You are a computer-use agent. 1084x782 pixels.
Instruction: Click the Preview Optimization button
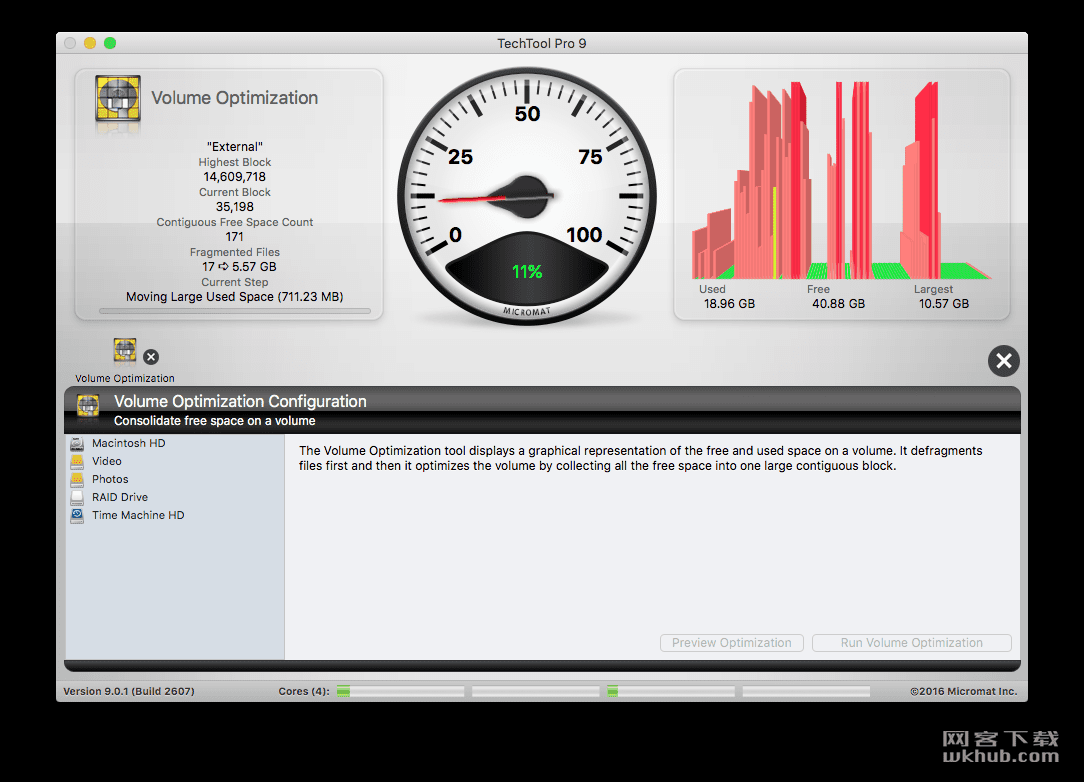pyautogui.click(x=731, y=642)
